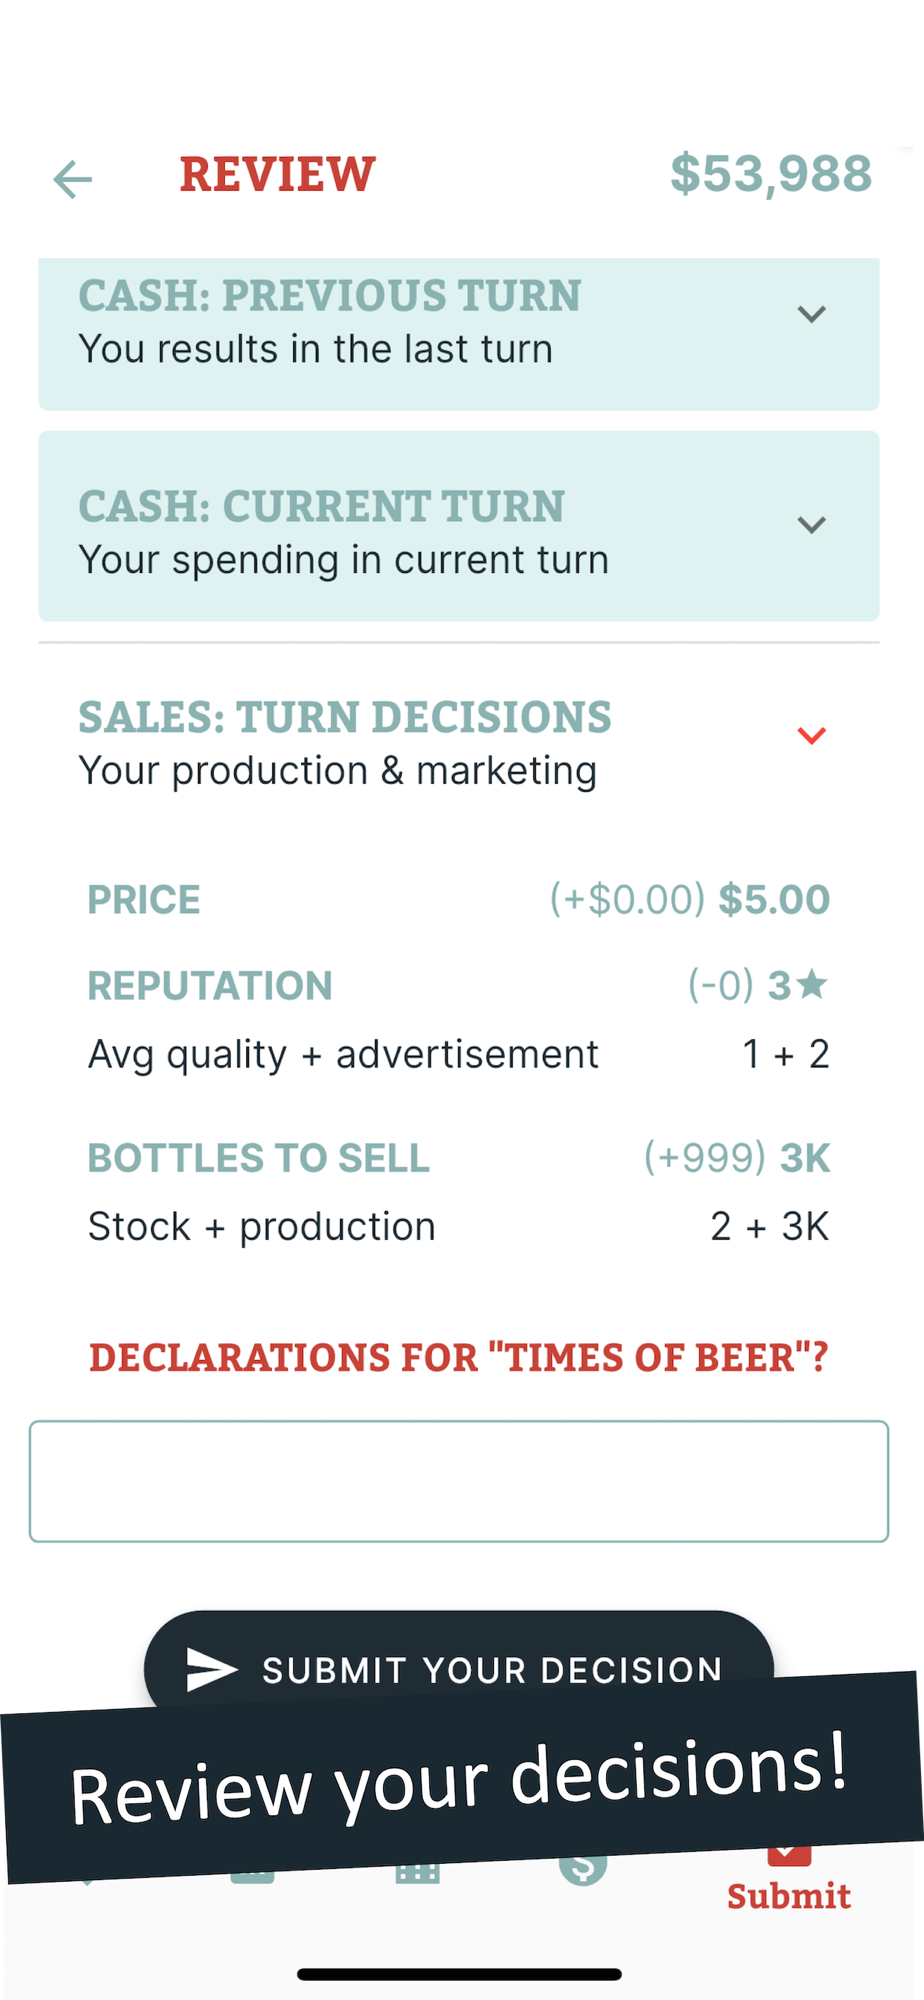Click the Review page title

point(277,175)
